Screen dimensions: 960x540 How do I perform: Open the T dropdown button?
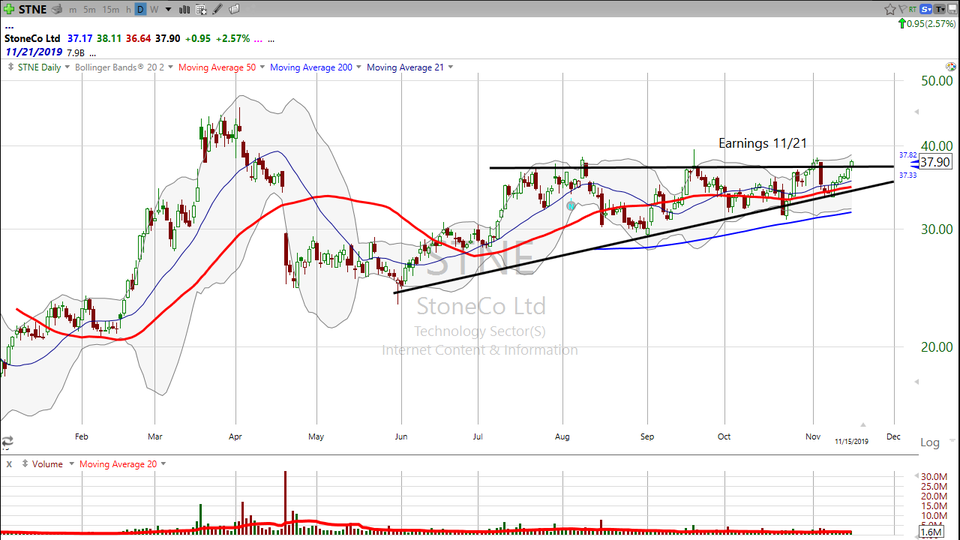tap(940, 9)
